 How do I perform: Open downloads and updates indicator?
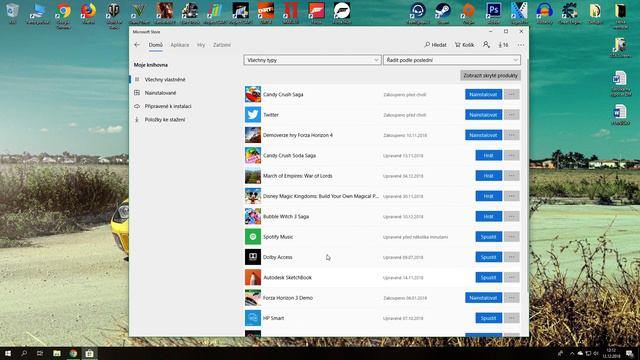[503, 45]
